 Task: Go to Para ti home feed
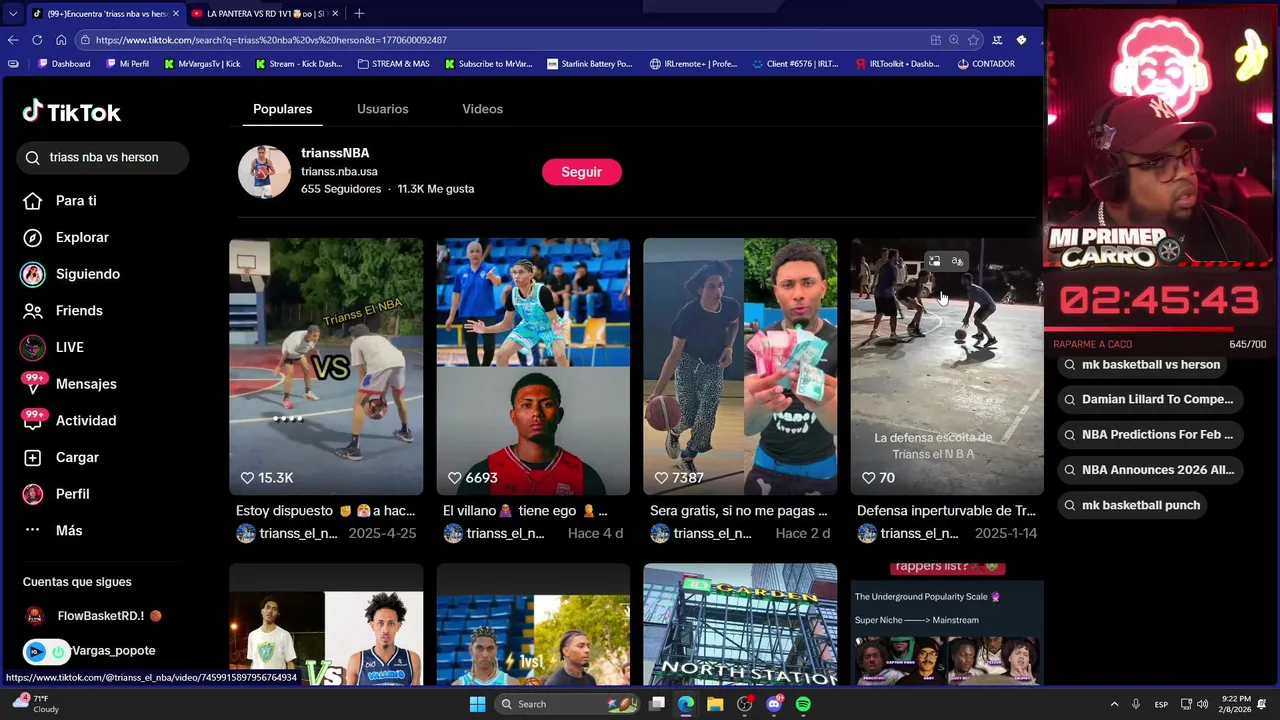[60, 201]
